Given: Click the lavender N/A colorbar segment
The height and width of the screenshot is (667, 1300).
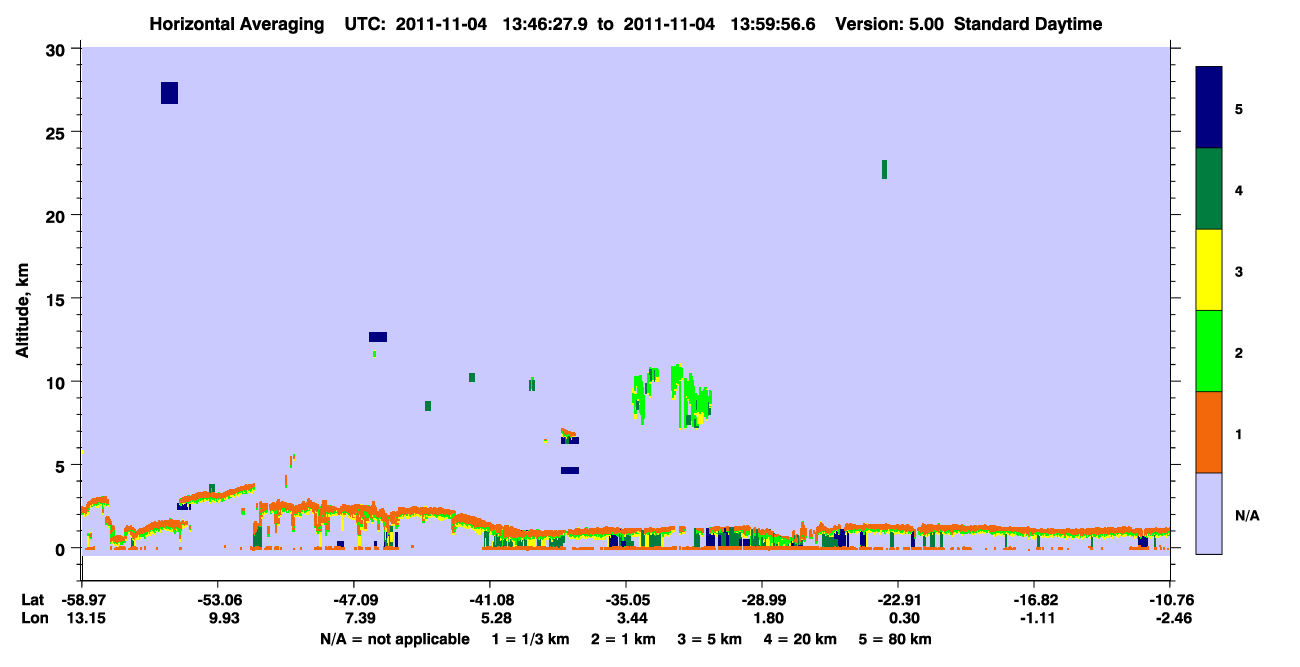Looking at the screenshot, I should tap(1209, 513).
